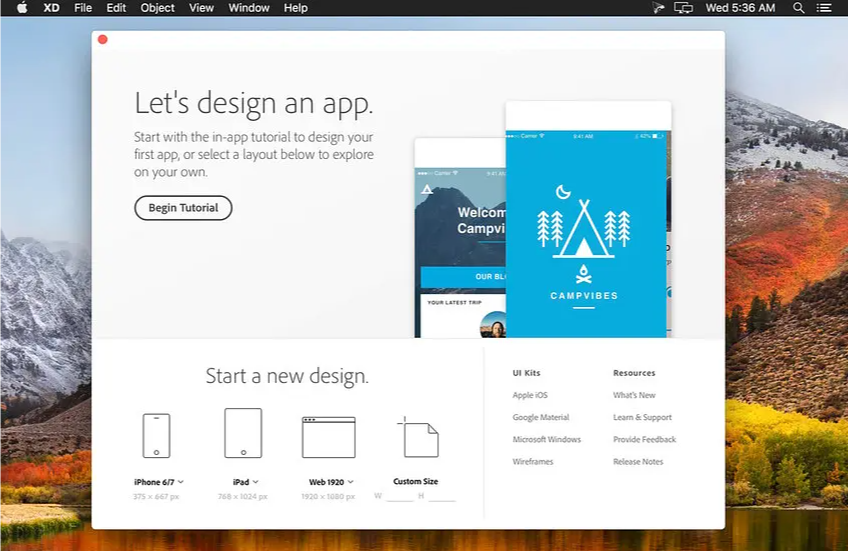Open Notification Center list icon
The height and width of the screenshot is (551, 848).
tap(824, 8)
